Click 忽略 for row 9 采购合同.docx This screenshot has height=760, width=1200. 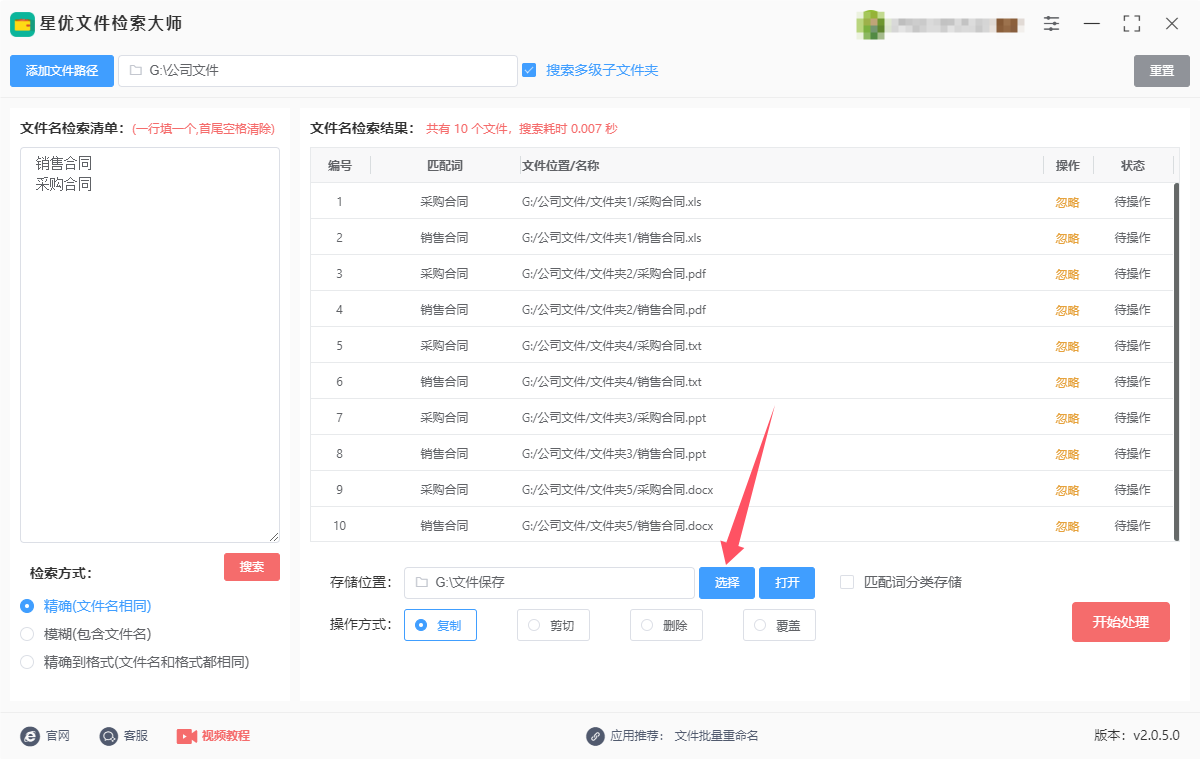[1067, 490]
